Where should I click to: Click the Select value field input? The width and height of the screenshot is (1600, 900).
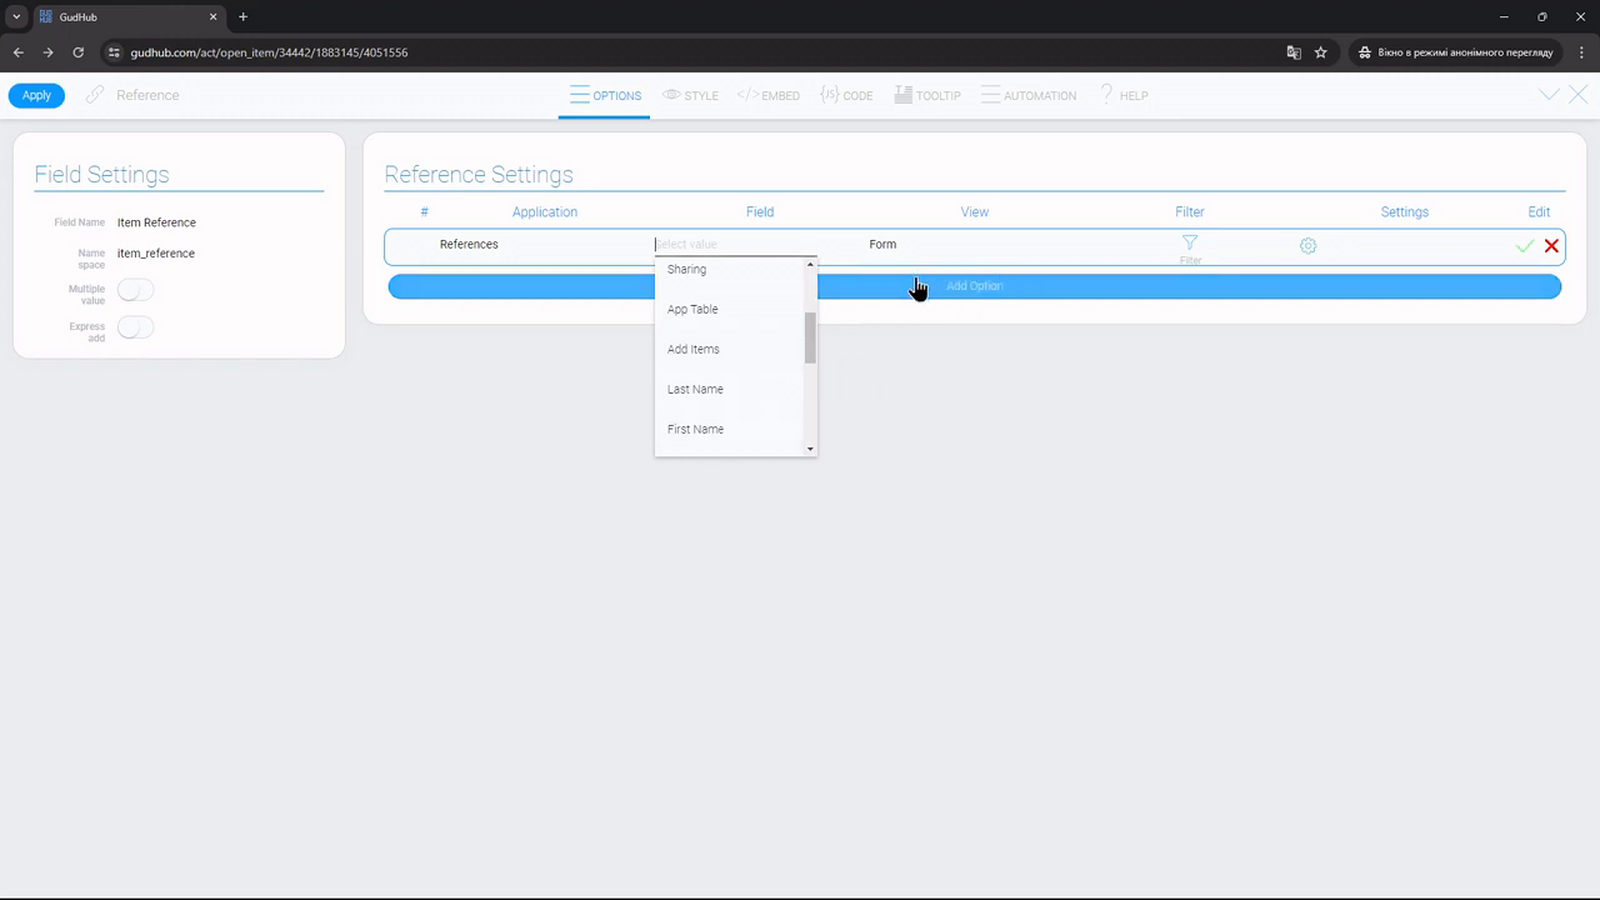pyautogui.click(x=735, y=244)
